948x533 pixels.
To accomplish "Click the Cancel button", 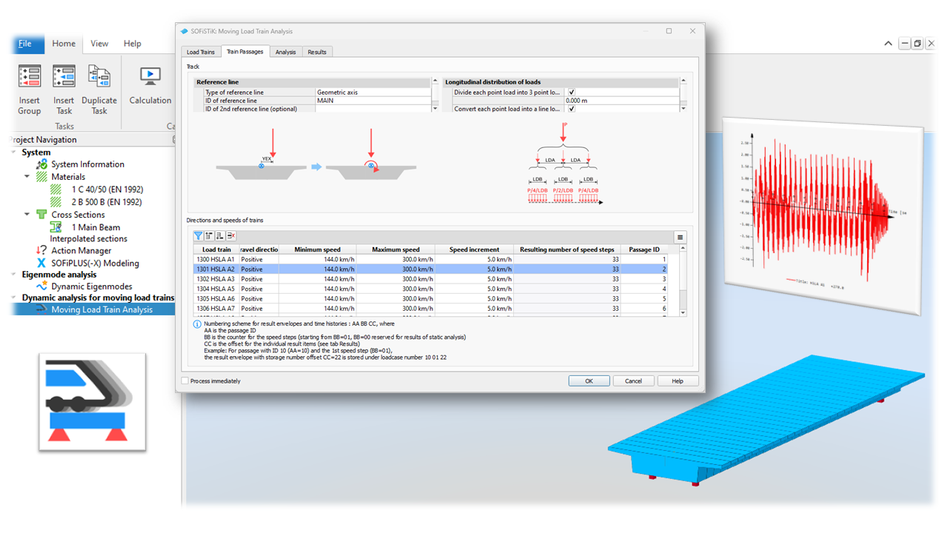I will click(x=633, y=381).
